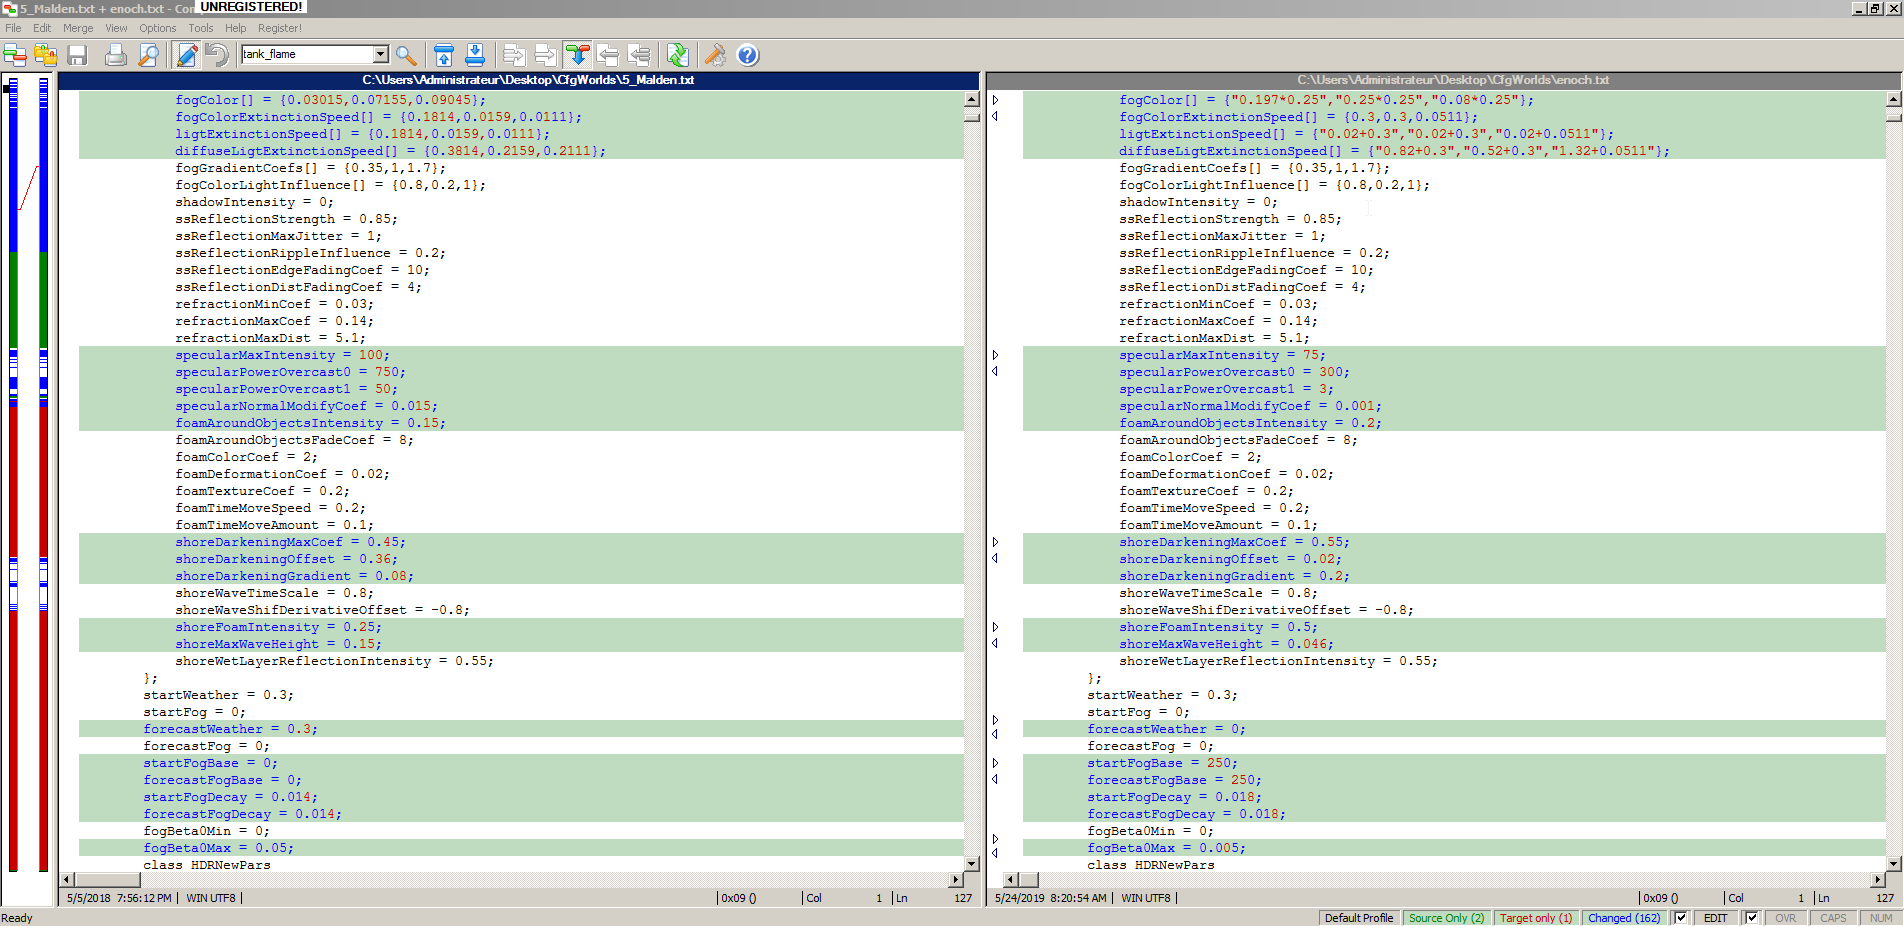Click copy-left arrow beside forecastWeather line

[x=995, y=734]
